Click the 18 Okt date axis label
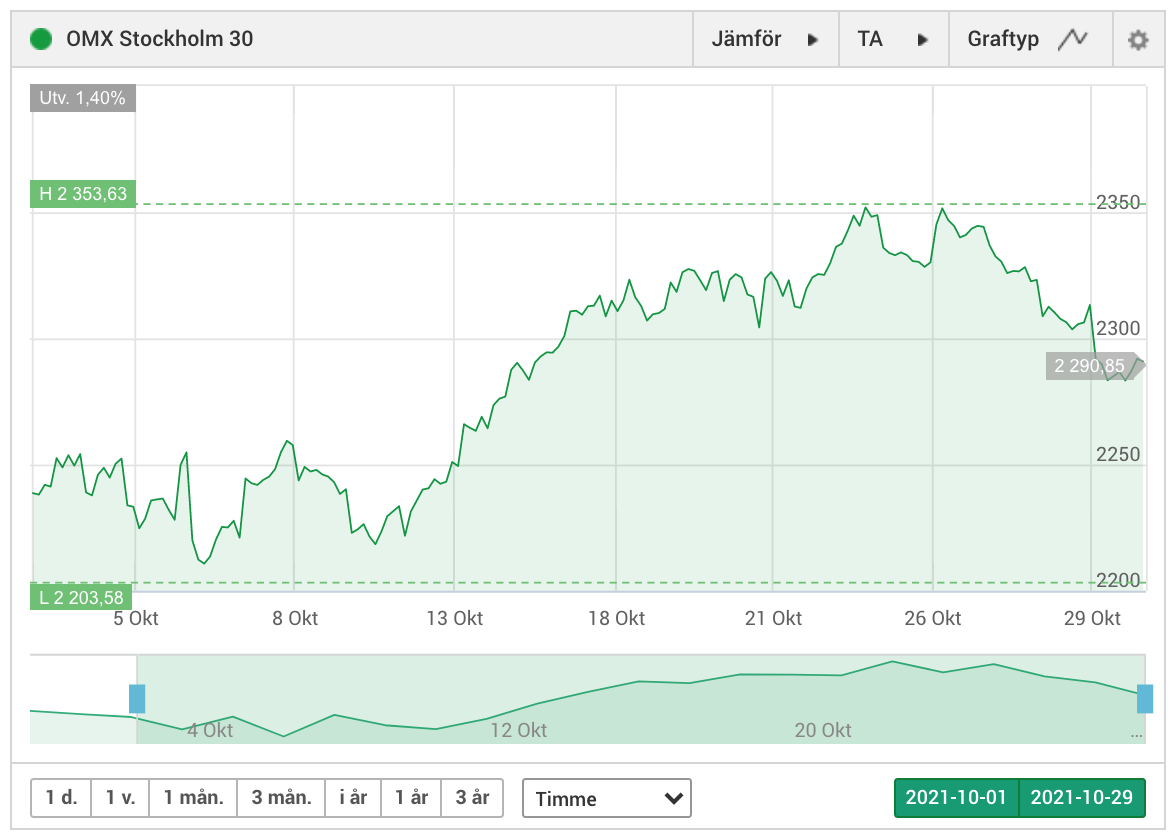This screenshot has width=1176, height=838. 616,619
